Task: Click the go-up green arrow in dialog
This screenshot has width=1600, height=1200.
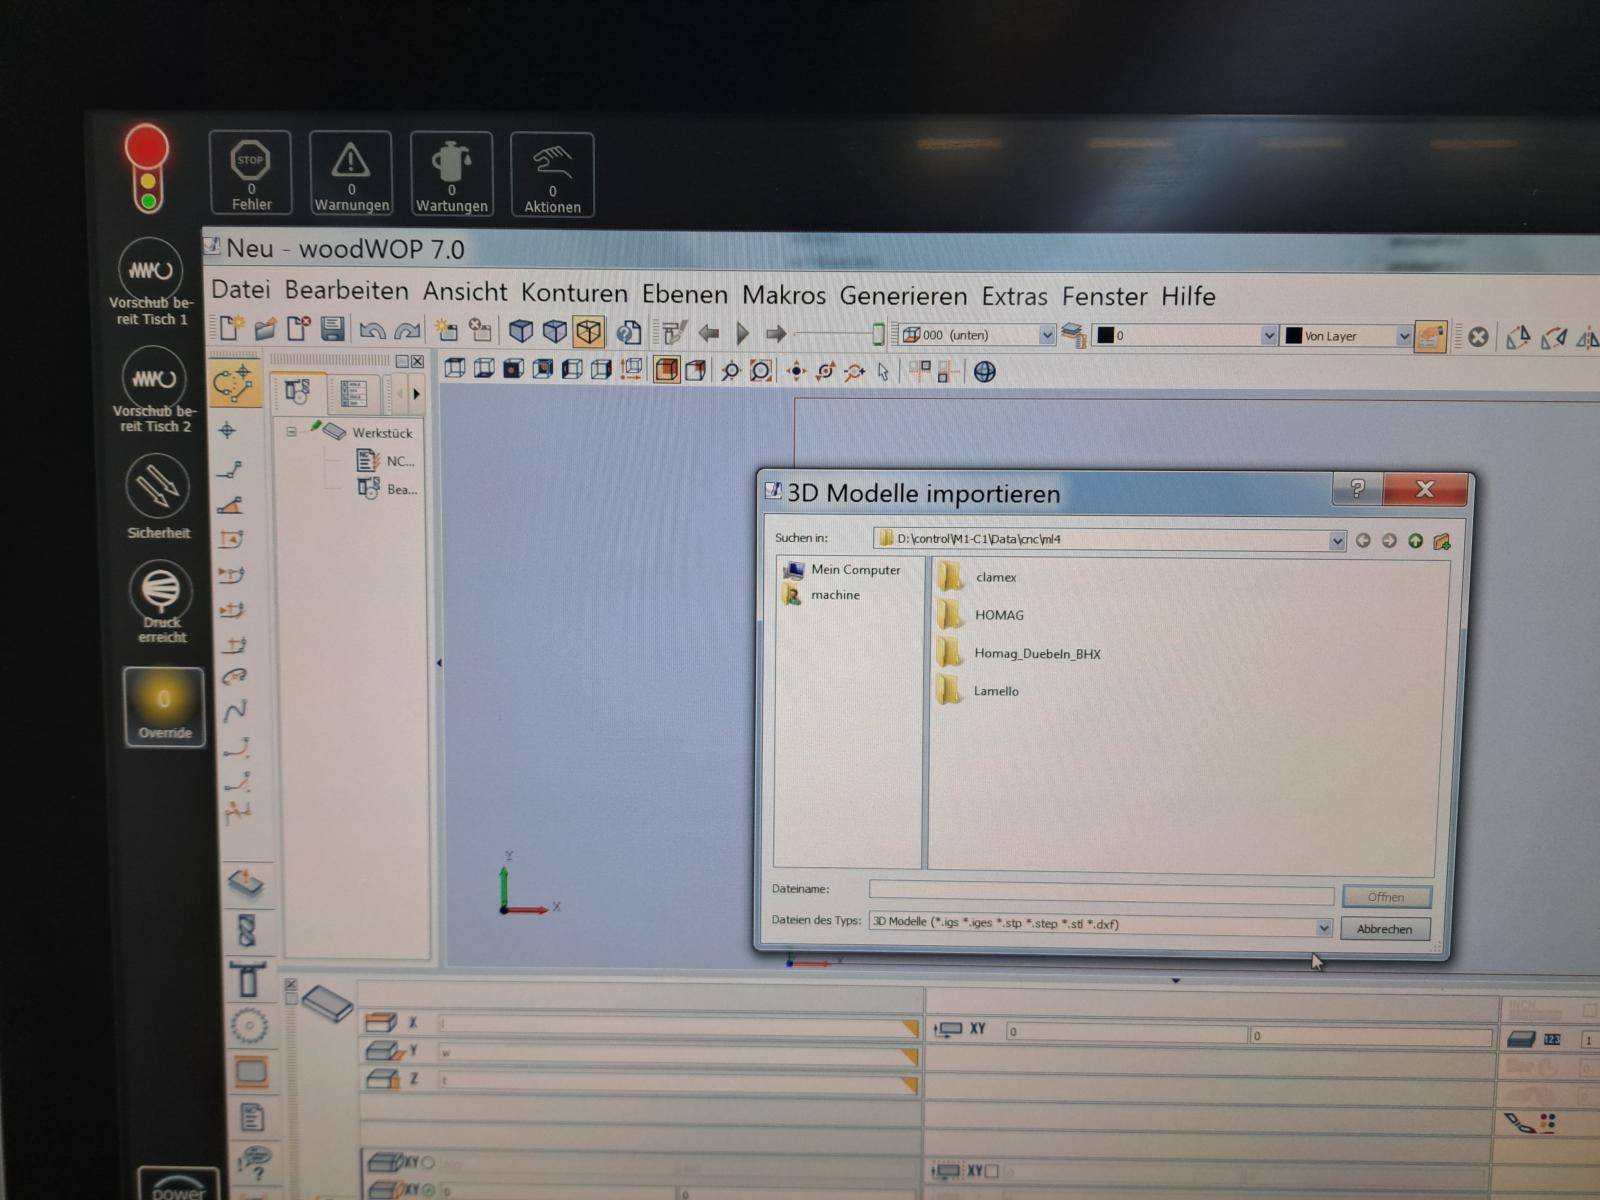Action: 1415,541
